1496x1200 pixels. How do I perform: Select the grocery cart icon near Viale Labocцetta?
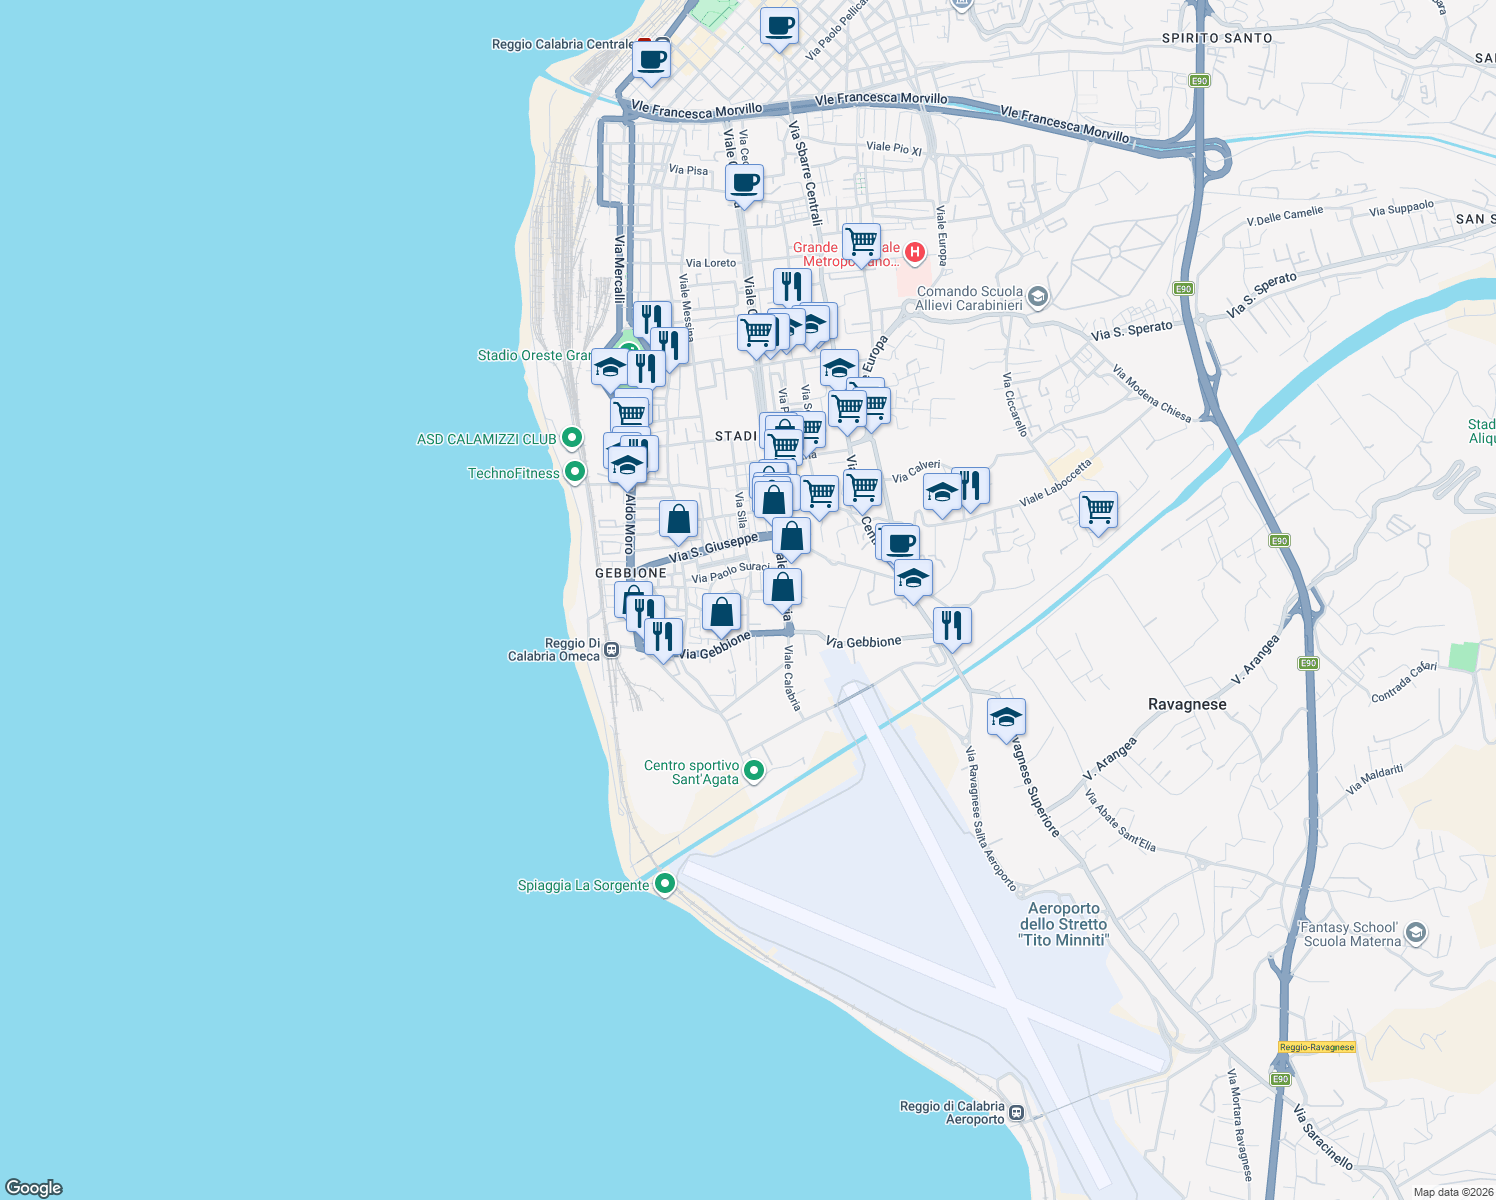click(1098, 510)
